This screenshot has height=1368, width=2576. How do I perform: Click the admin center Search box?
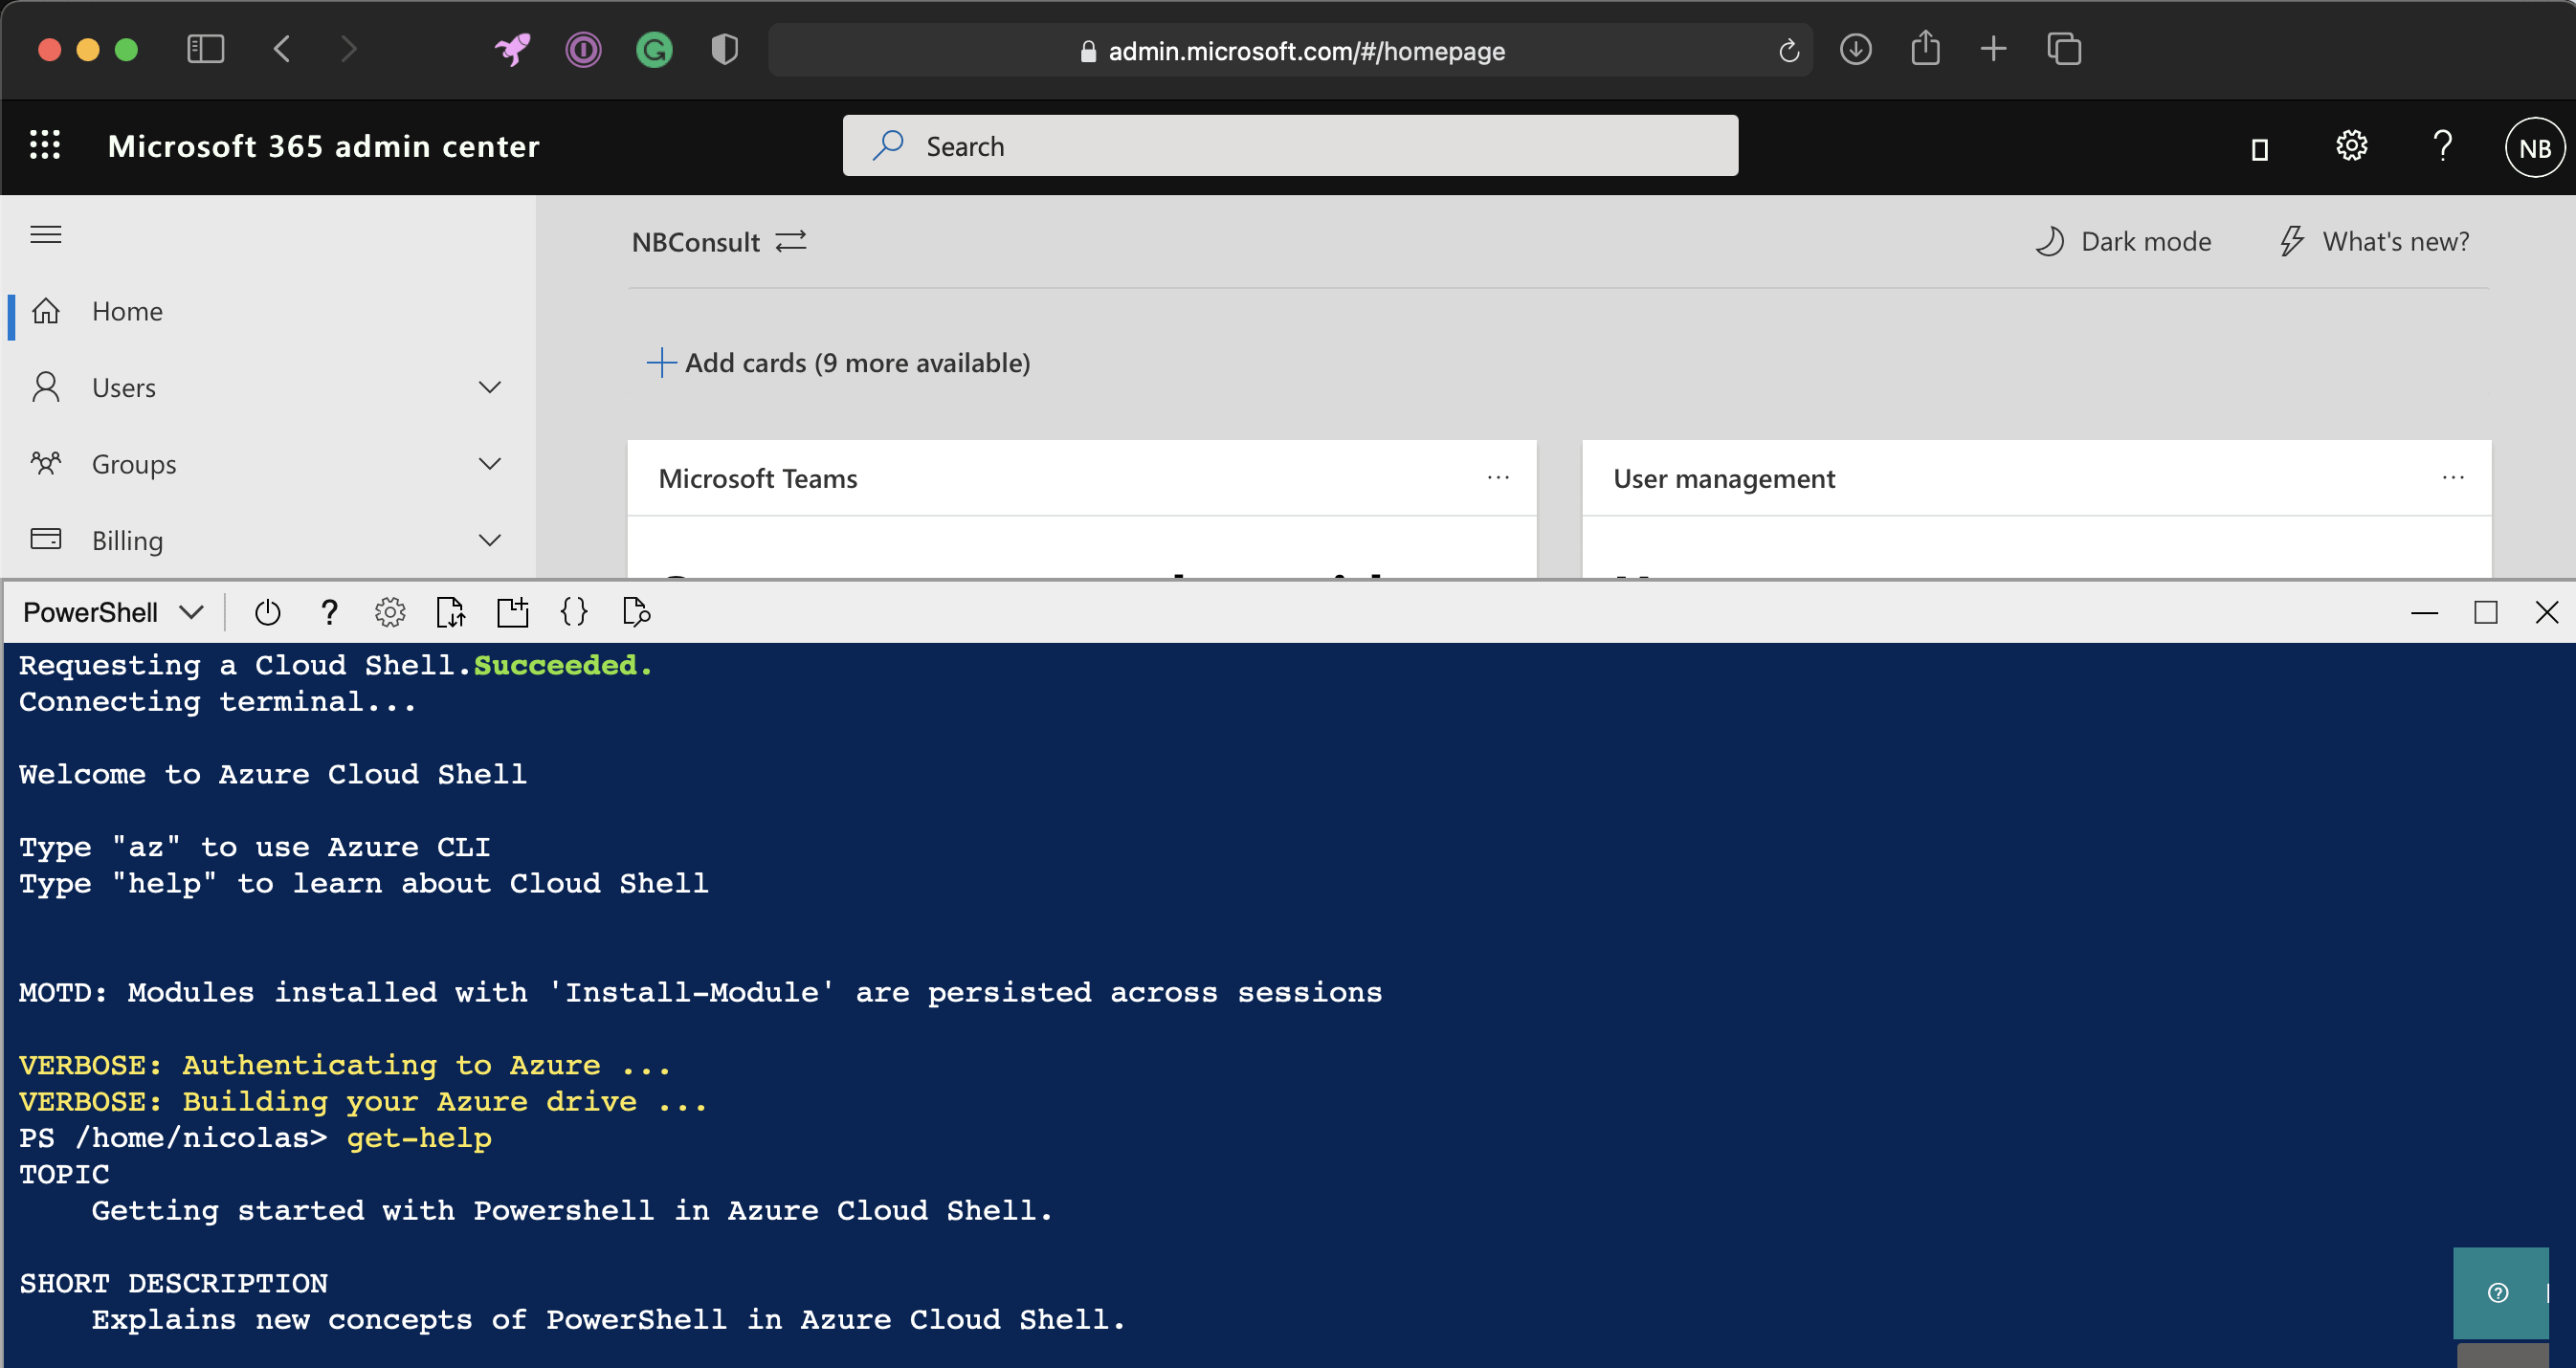tap(1290, 146)
